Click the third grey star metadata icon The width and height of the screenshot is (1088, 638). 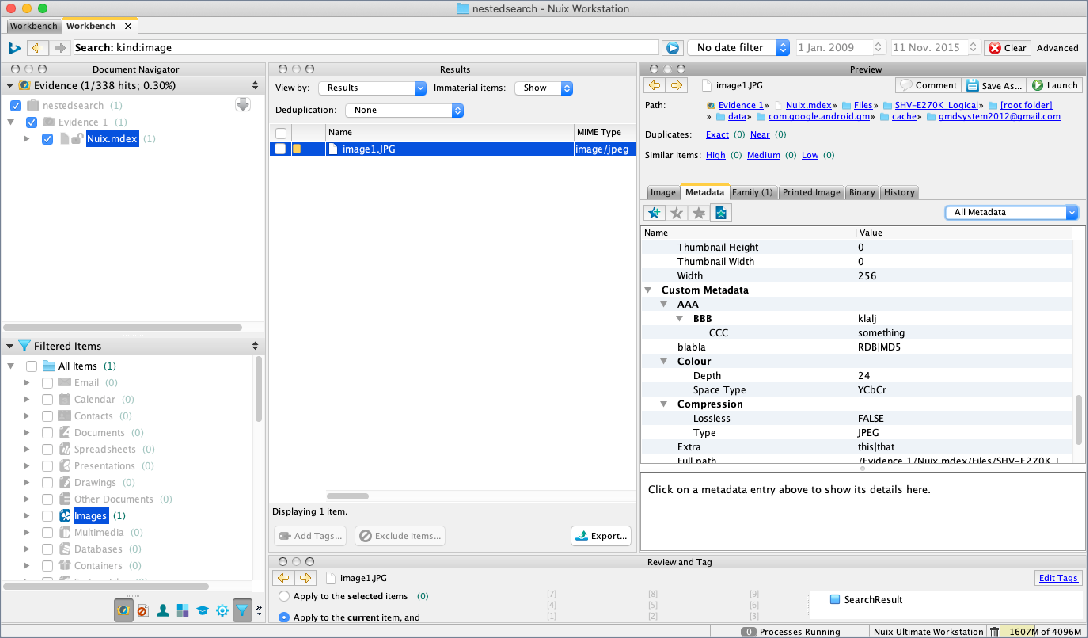(699, 212)
